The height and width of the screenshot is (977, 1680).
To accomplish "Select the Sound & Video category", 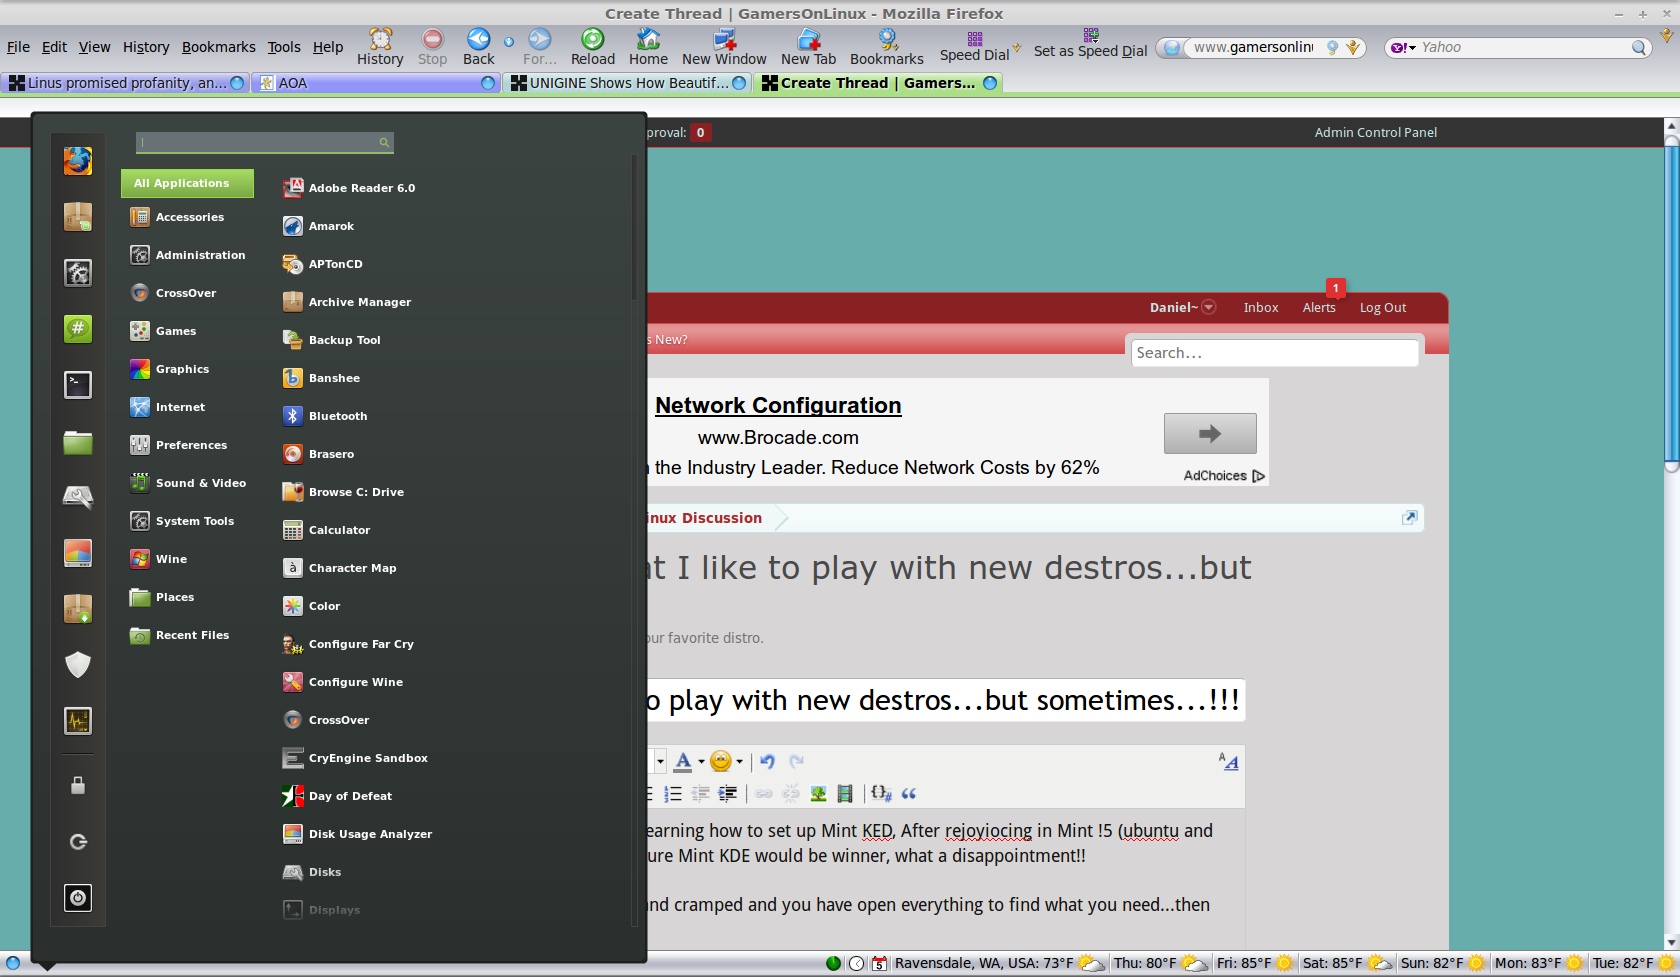I will coord(188,483).
